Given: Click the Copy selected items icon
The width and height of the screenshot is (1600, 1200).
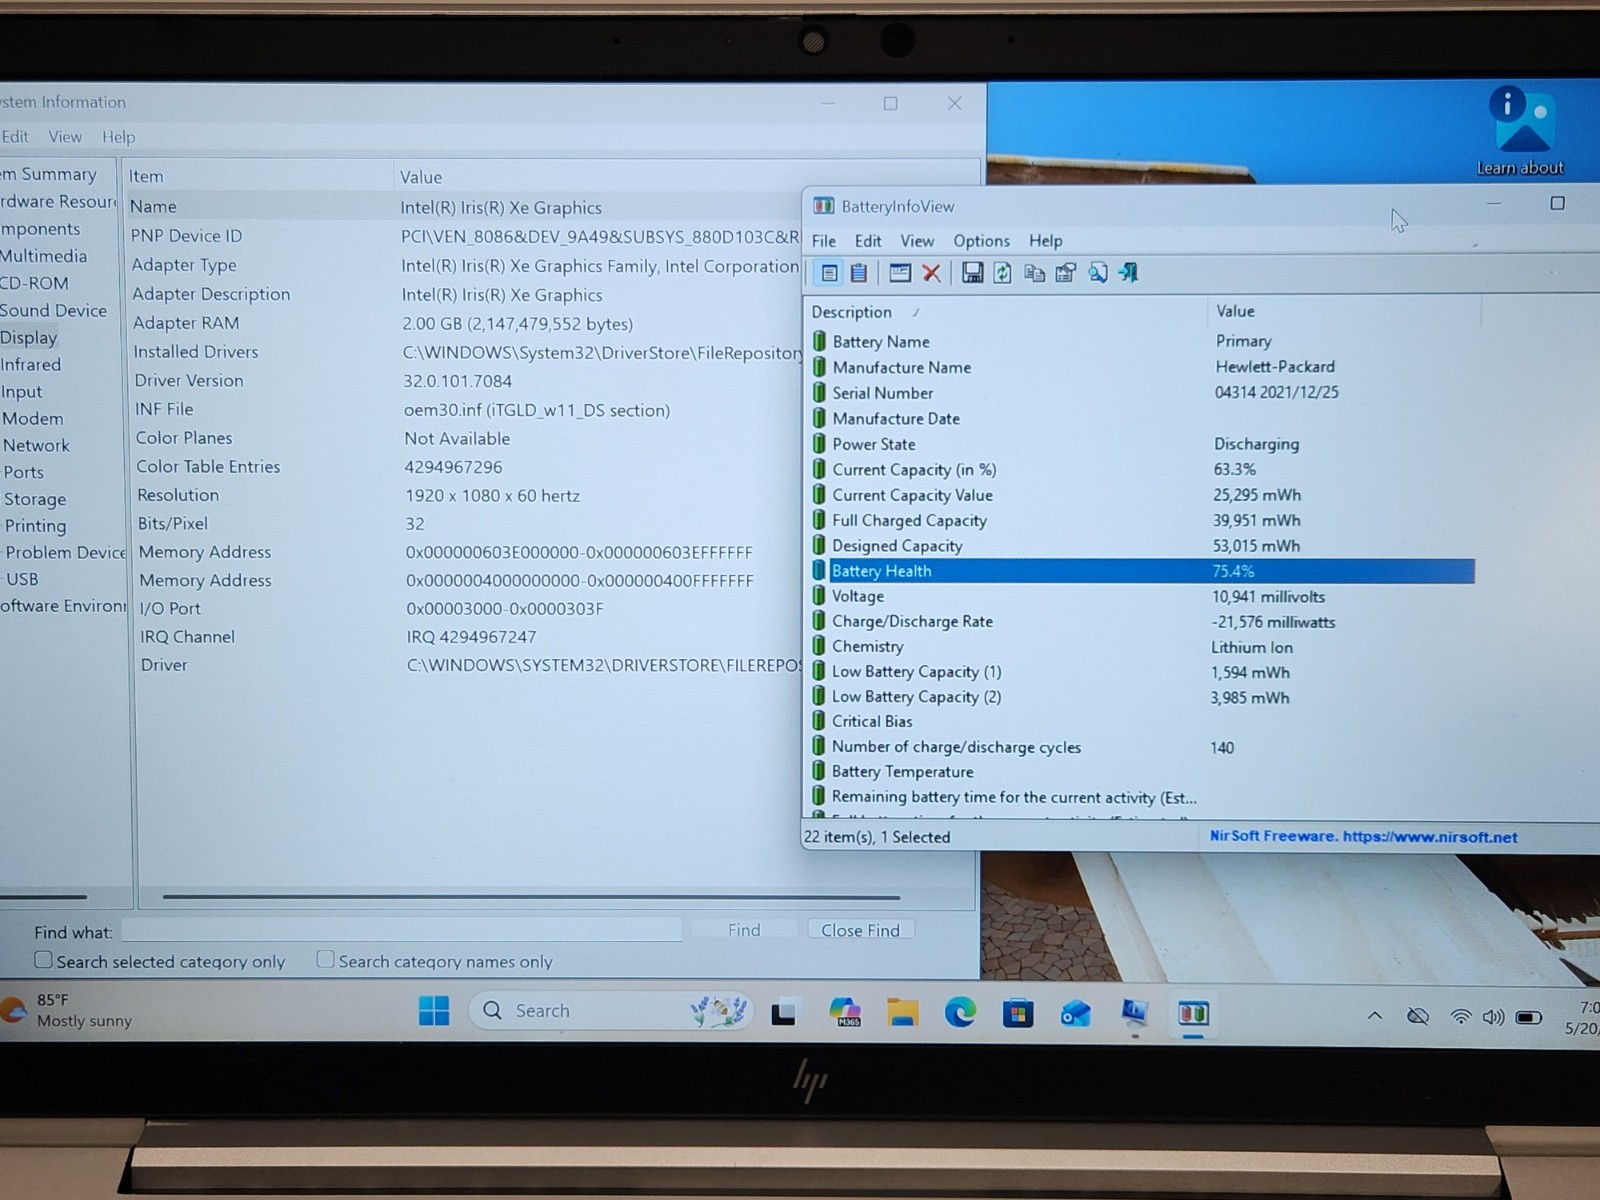Looking at the screenshot, I should [x=1034, y=273].
